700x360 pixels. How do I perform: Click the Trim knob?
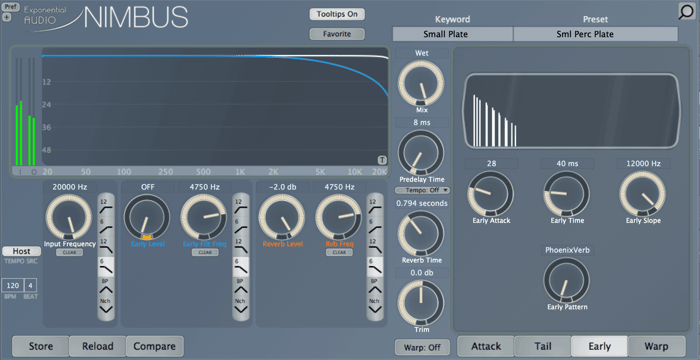[421, 303]
